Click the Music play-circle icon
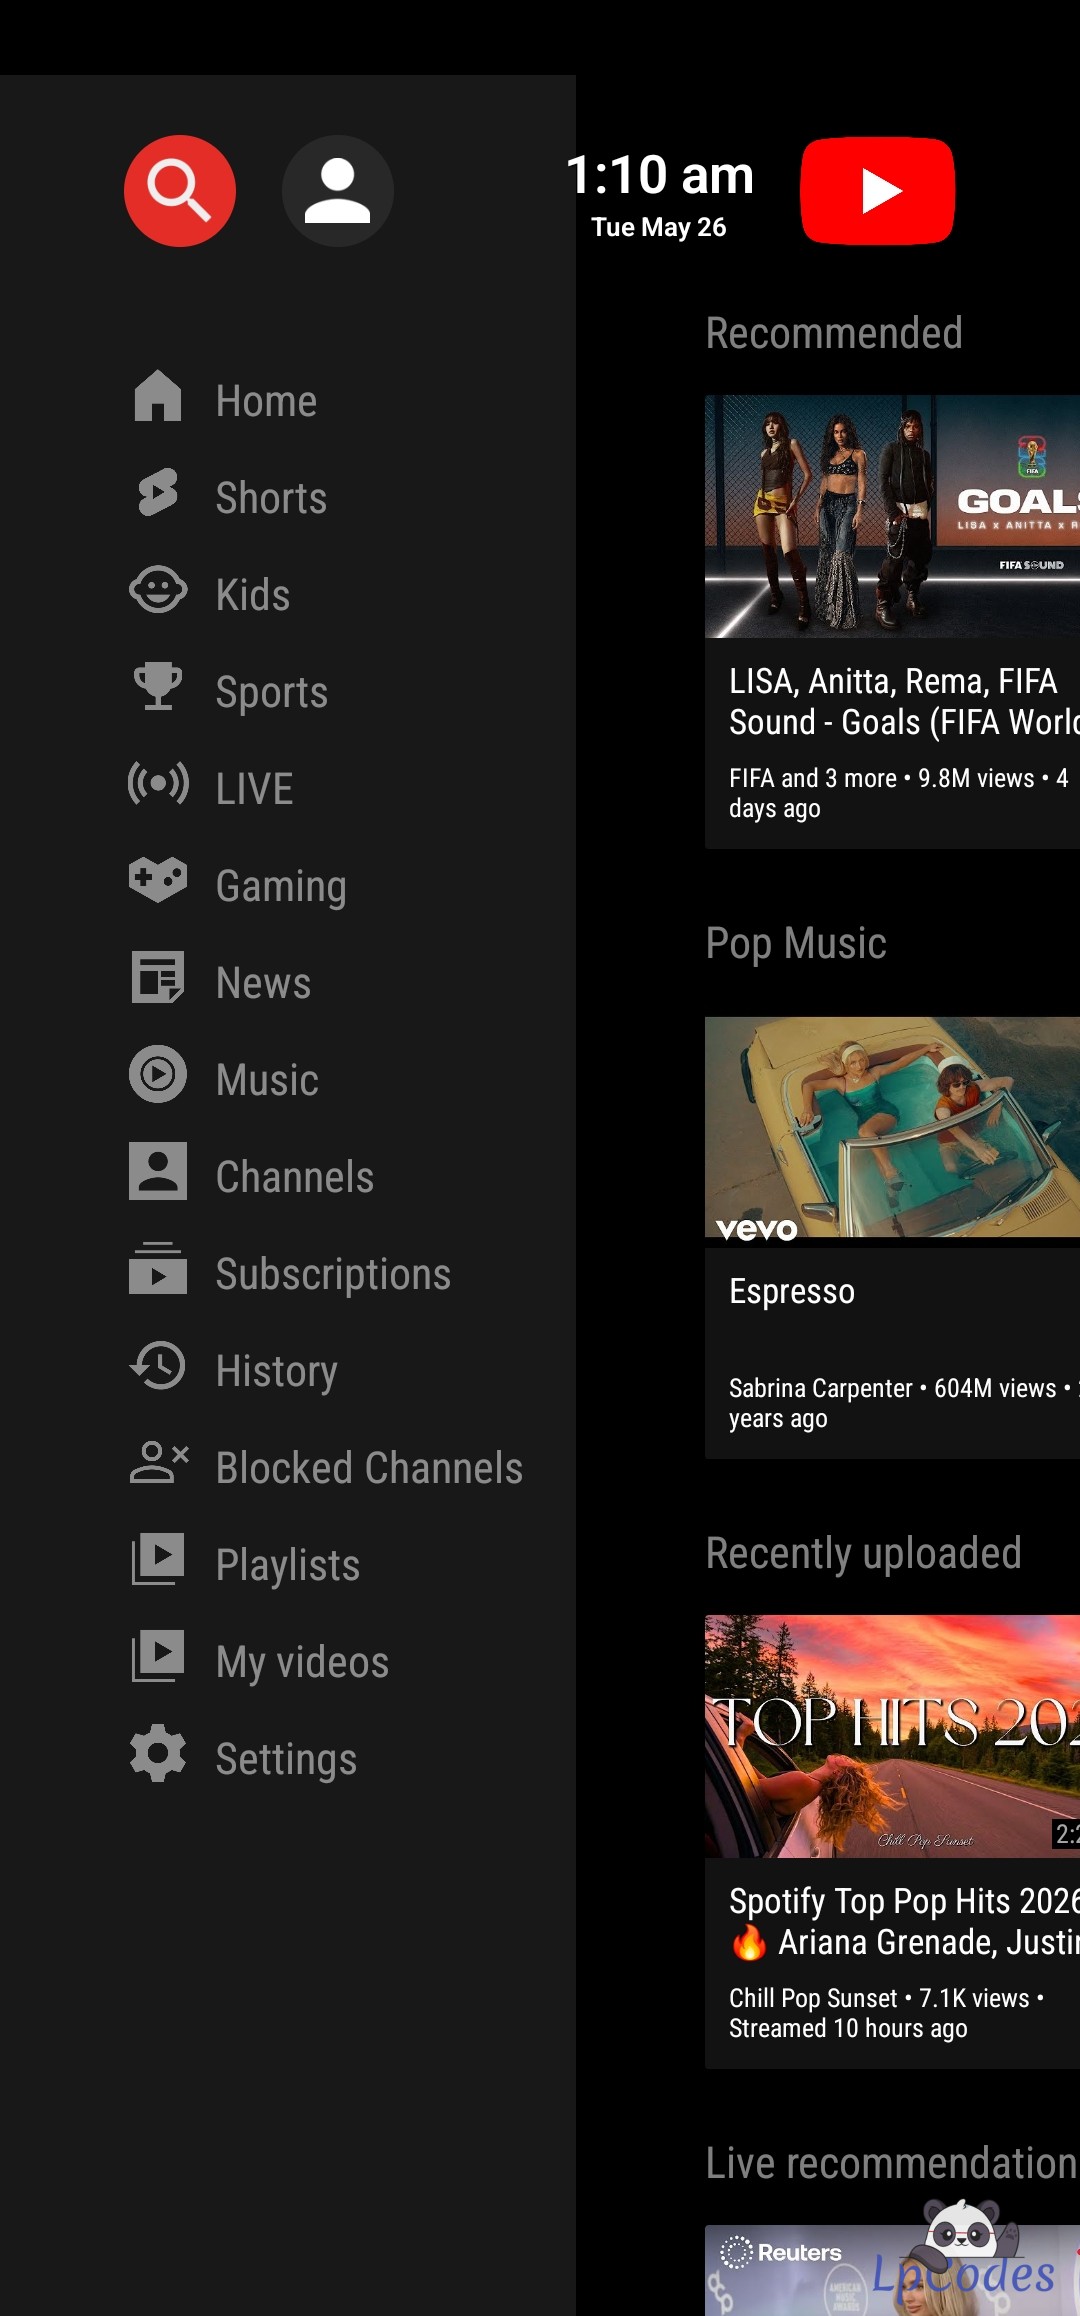 (x=158, y=1074)
